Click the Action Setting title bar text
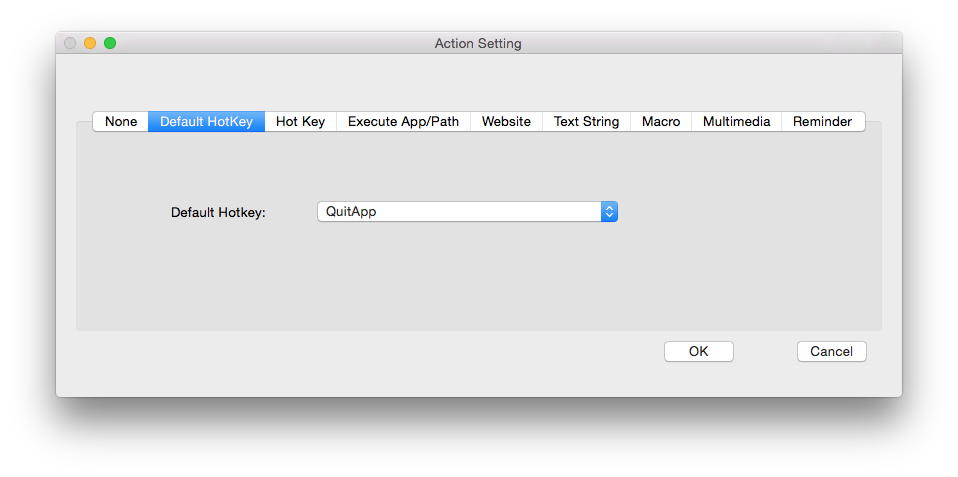The image size is (958, 477). coord(478,44)
